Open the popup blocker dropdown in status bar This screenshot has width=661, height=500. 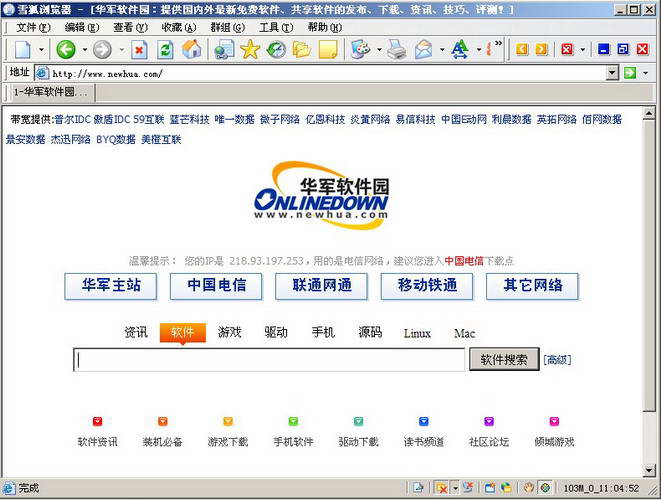(455, 488)
